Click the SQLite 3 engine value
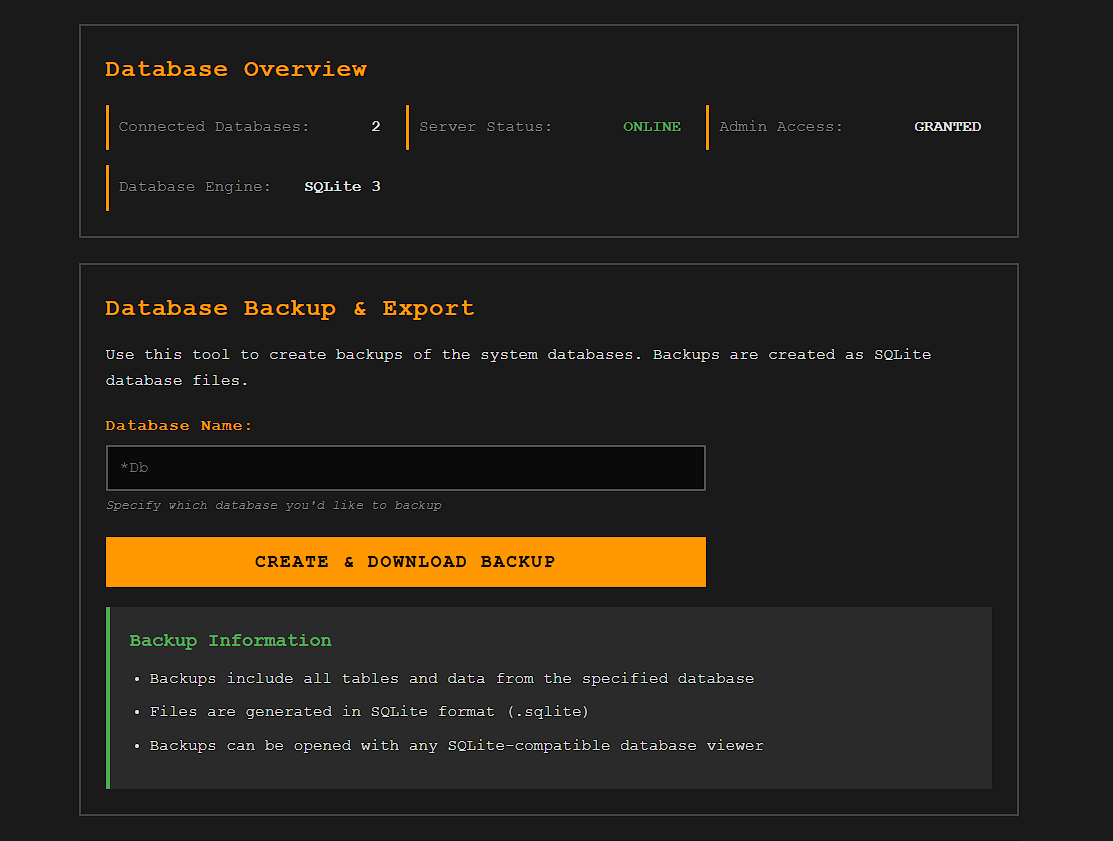 342,187
